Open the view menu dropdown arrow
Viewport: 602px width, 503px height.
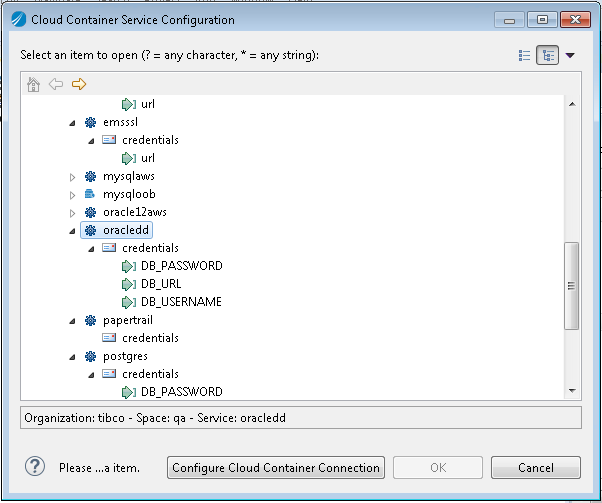(x=570, y=56)
